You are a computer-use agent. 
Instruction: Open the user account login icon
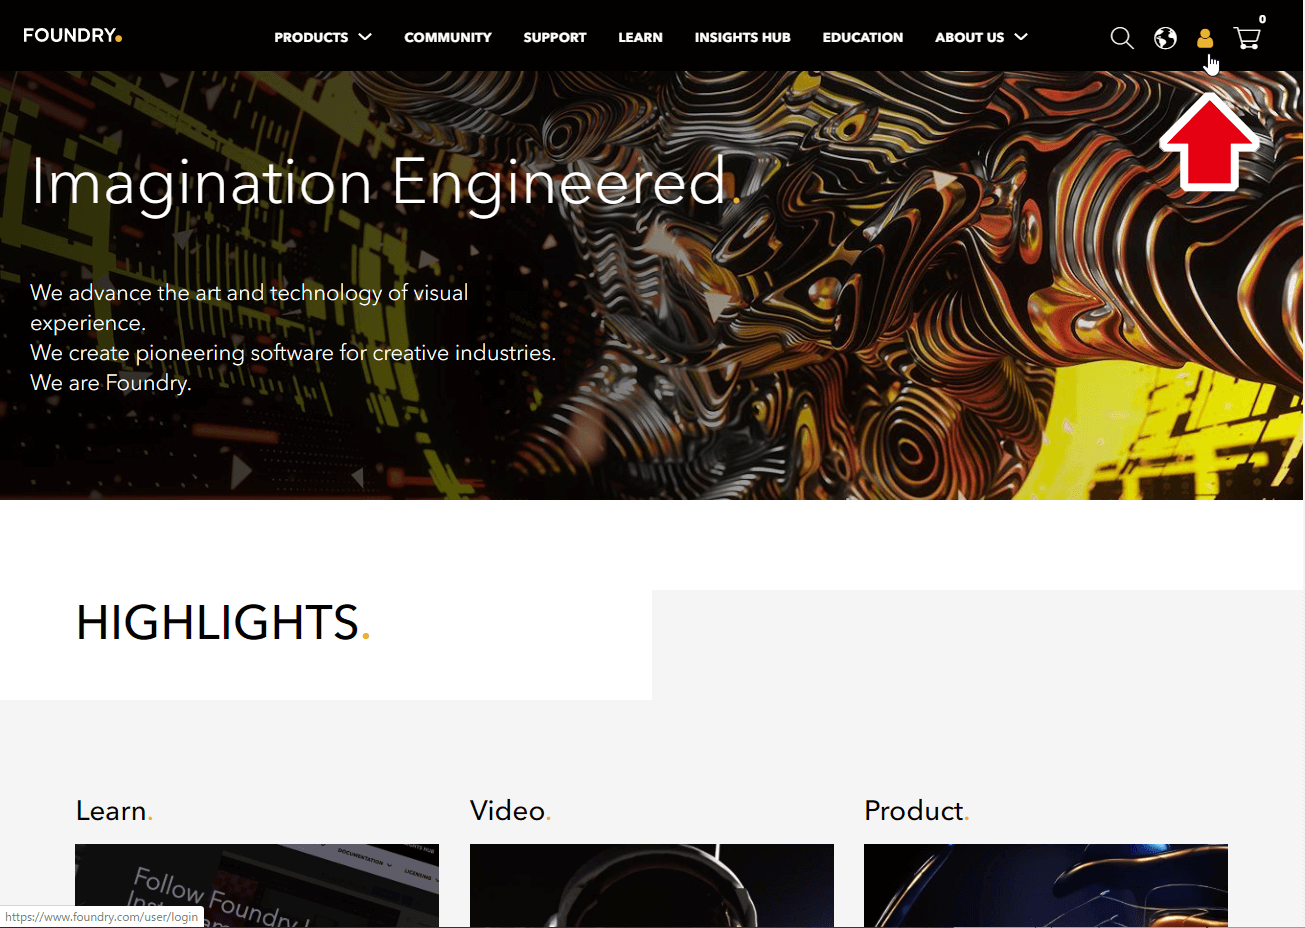click(1205, 38)
